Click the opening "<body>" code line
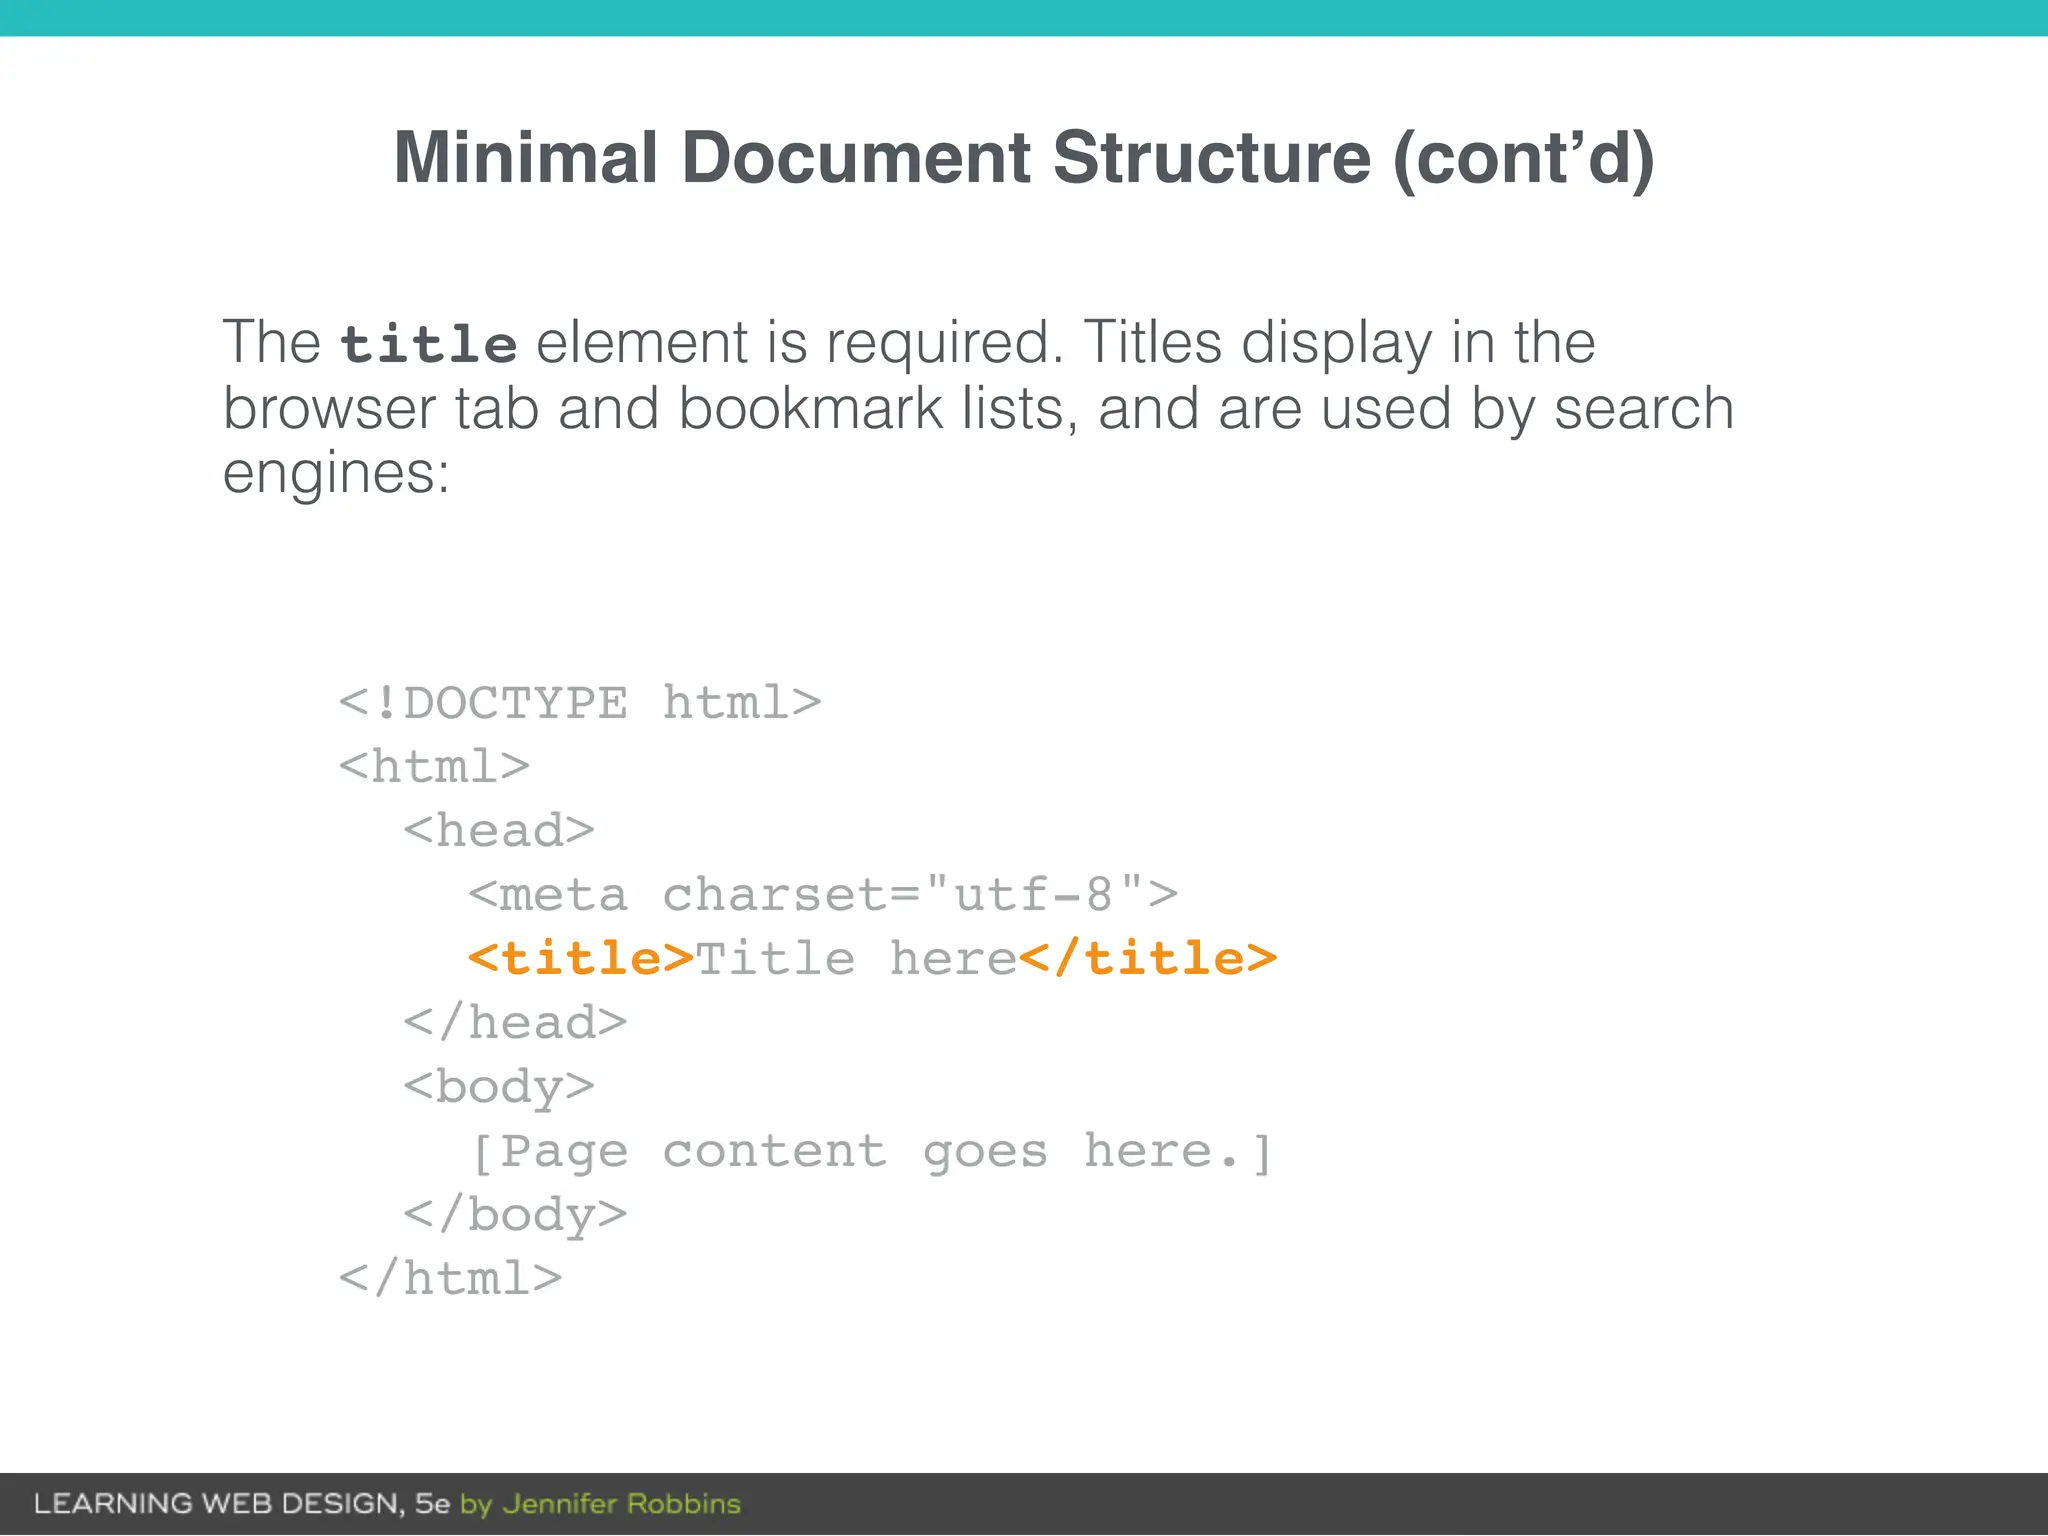 point(499,1088)
